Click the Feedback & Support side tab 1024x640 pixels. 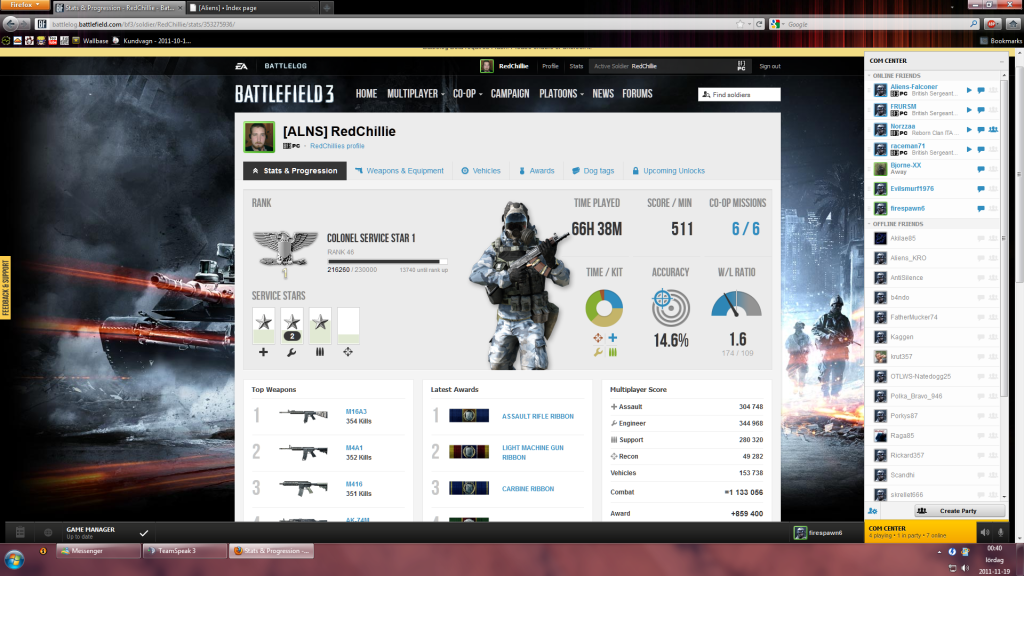point(5,287)
